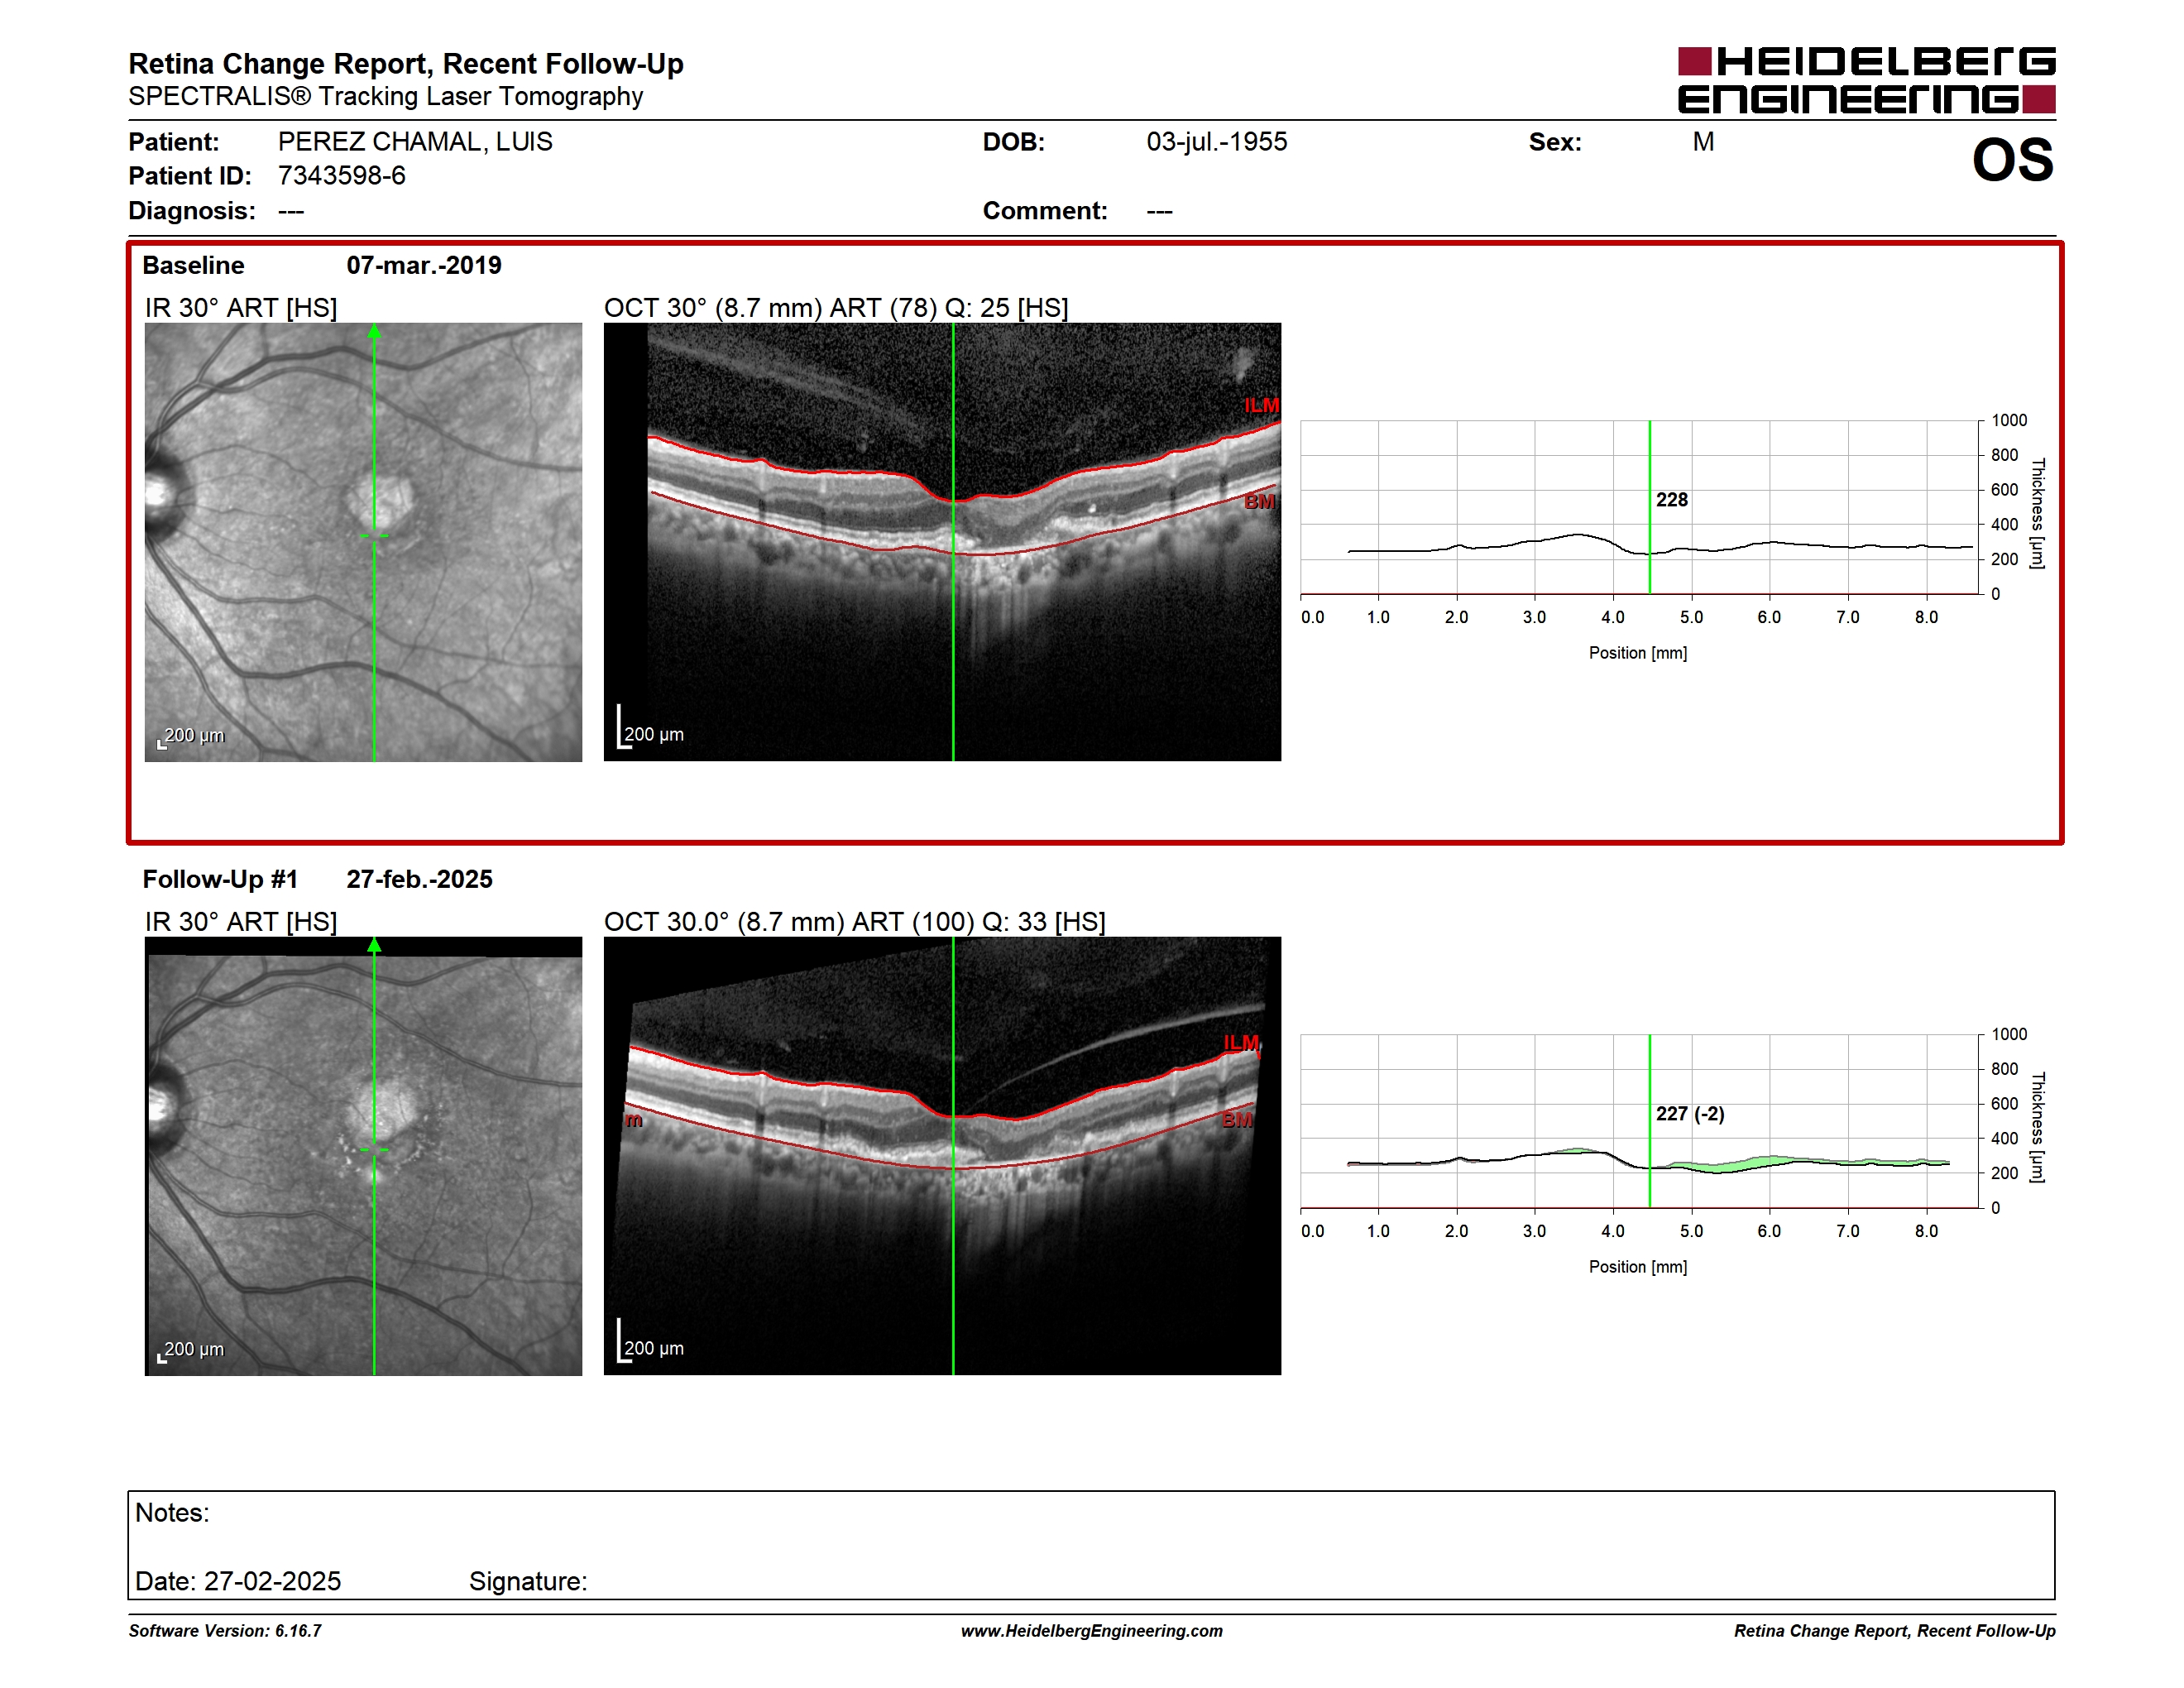Click the baseline thickness value '228'

(1672, 499)
